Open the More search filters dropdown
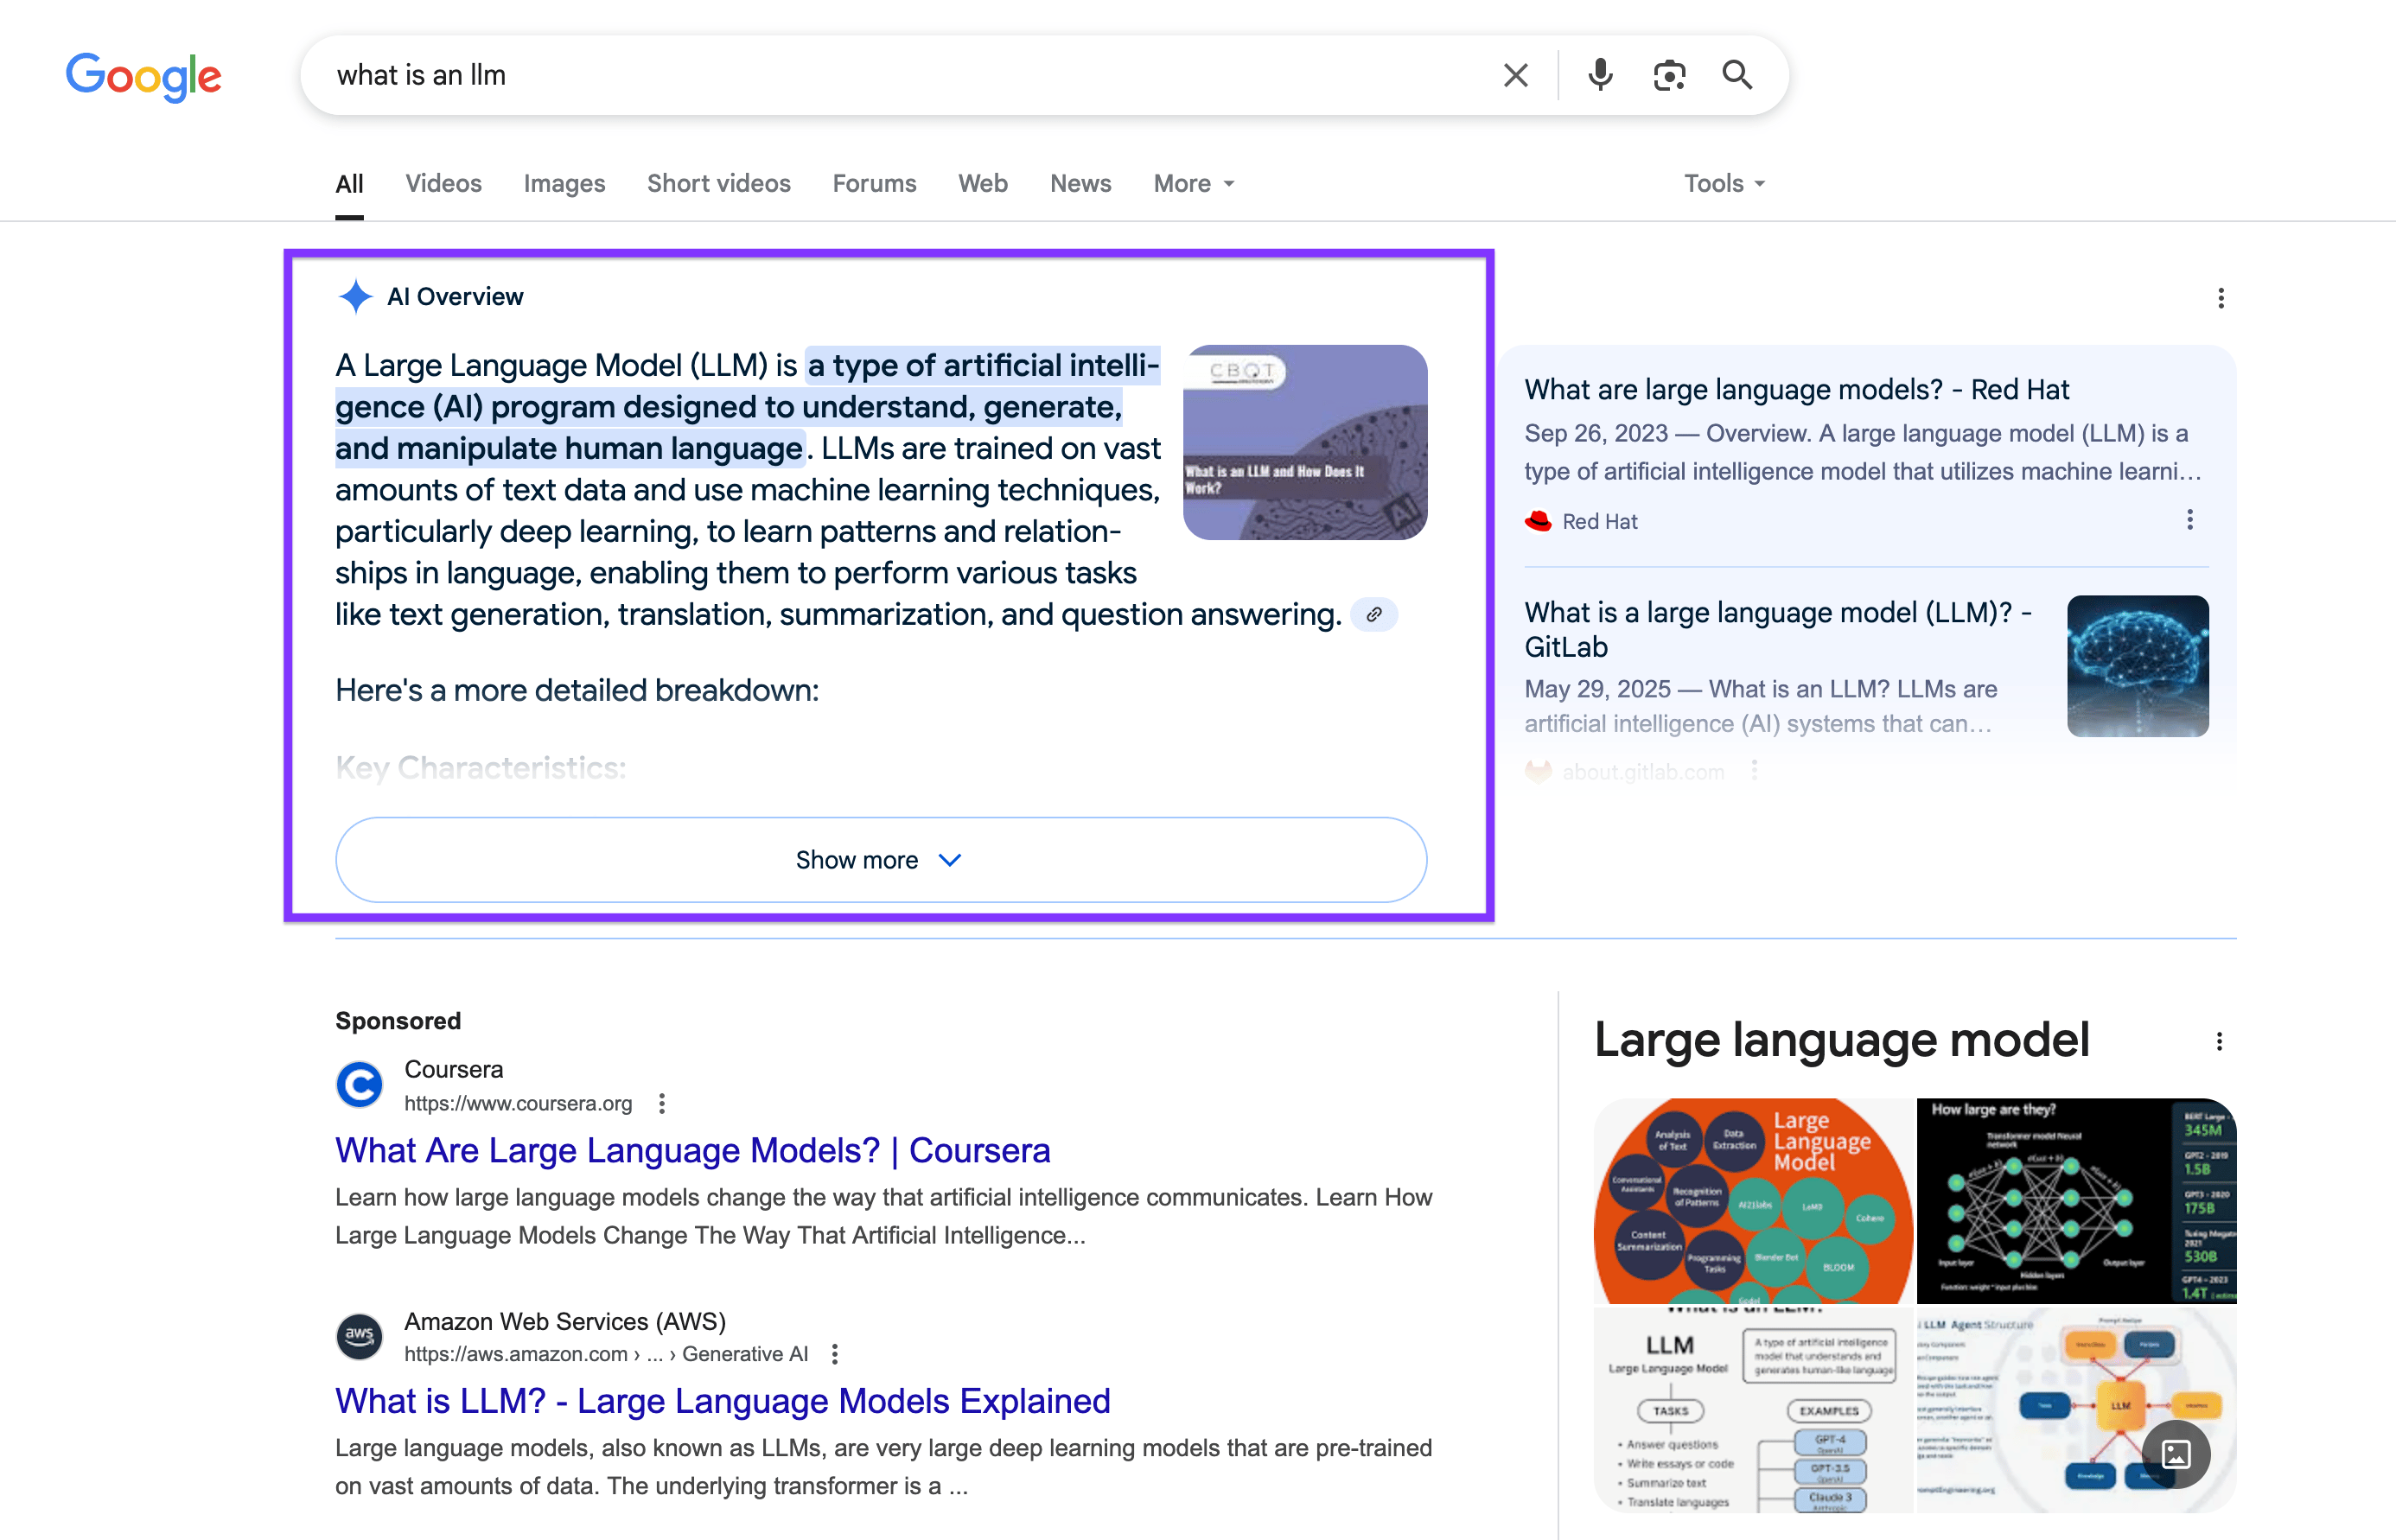 (x=1193, y=183)
